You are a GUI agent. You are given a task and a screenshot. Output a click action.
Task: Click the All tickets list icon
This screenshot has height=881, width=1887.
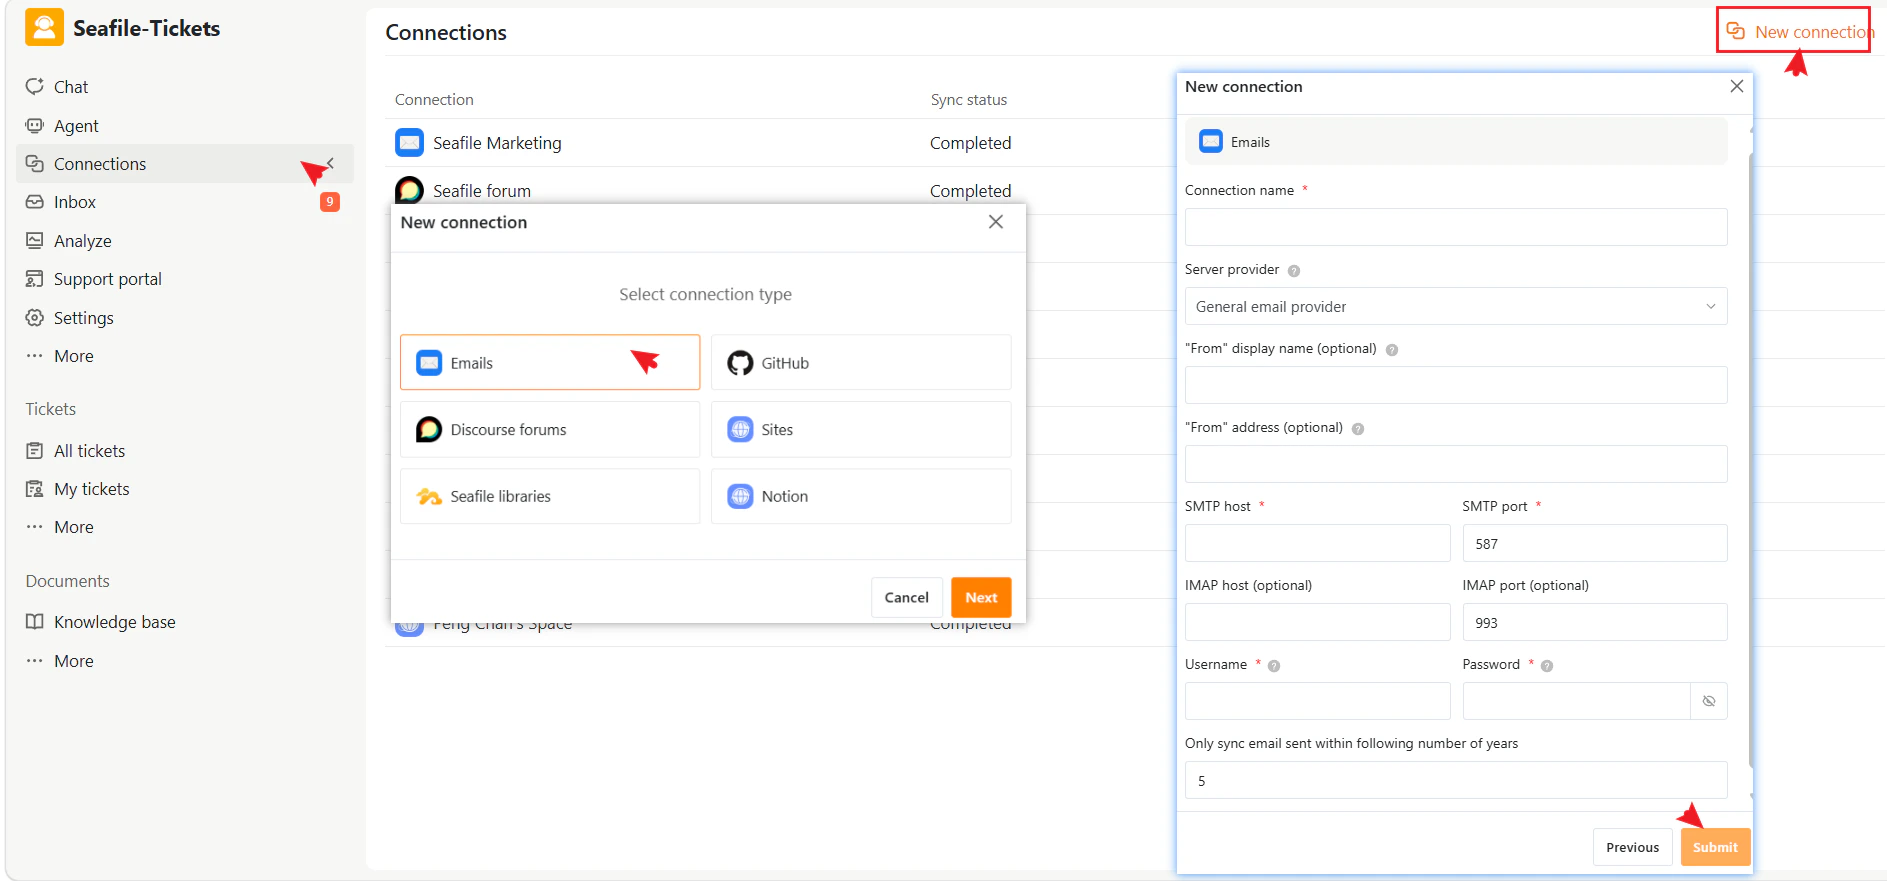[x=35, y=450]
